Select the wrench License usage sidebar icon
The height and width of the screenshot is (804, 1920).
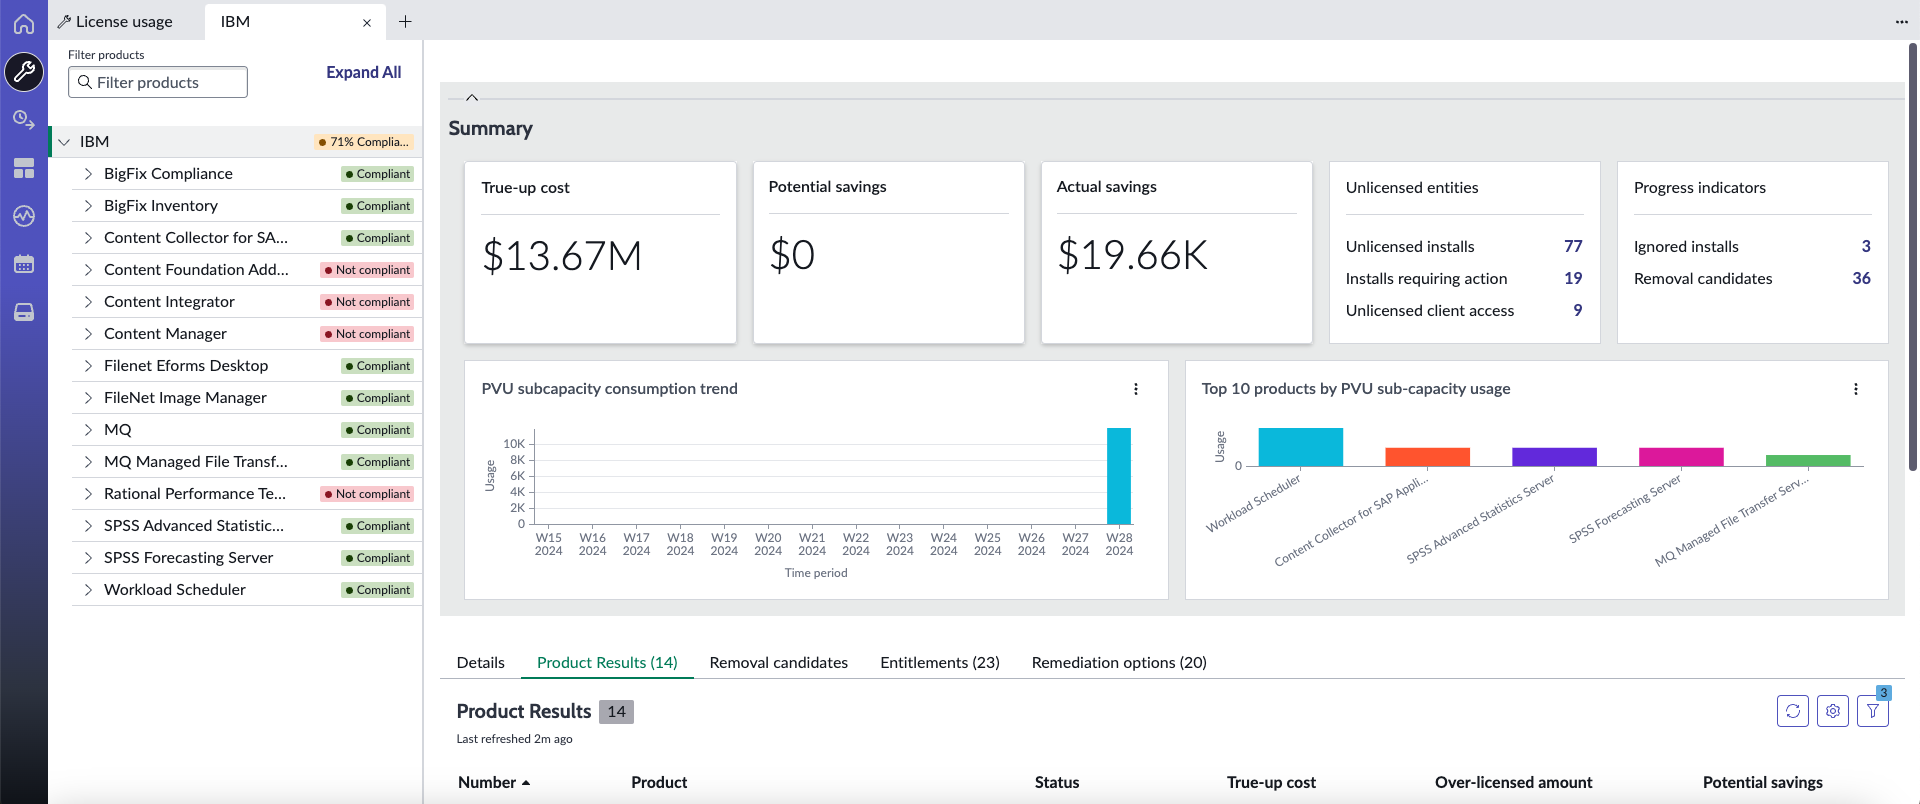coord(24,71)
